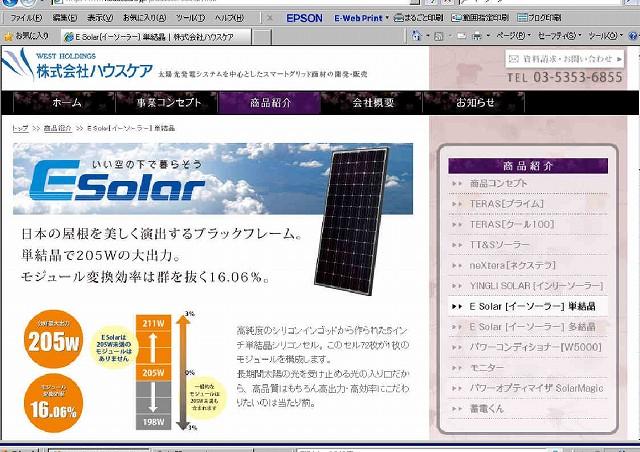The height and width of the screenshot is (452, 640).
Task: Go to 会社概要 navigation tab
Action: [x=372, y=102]
